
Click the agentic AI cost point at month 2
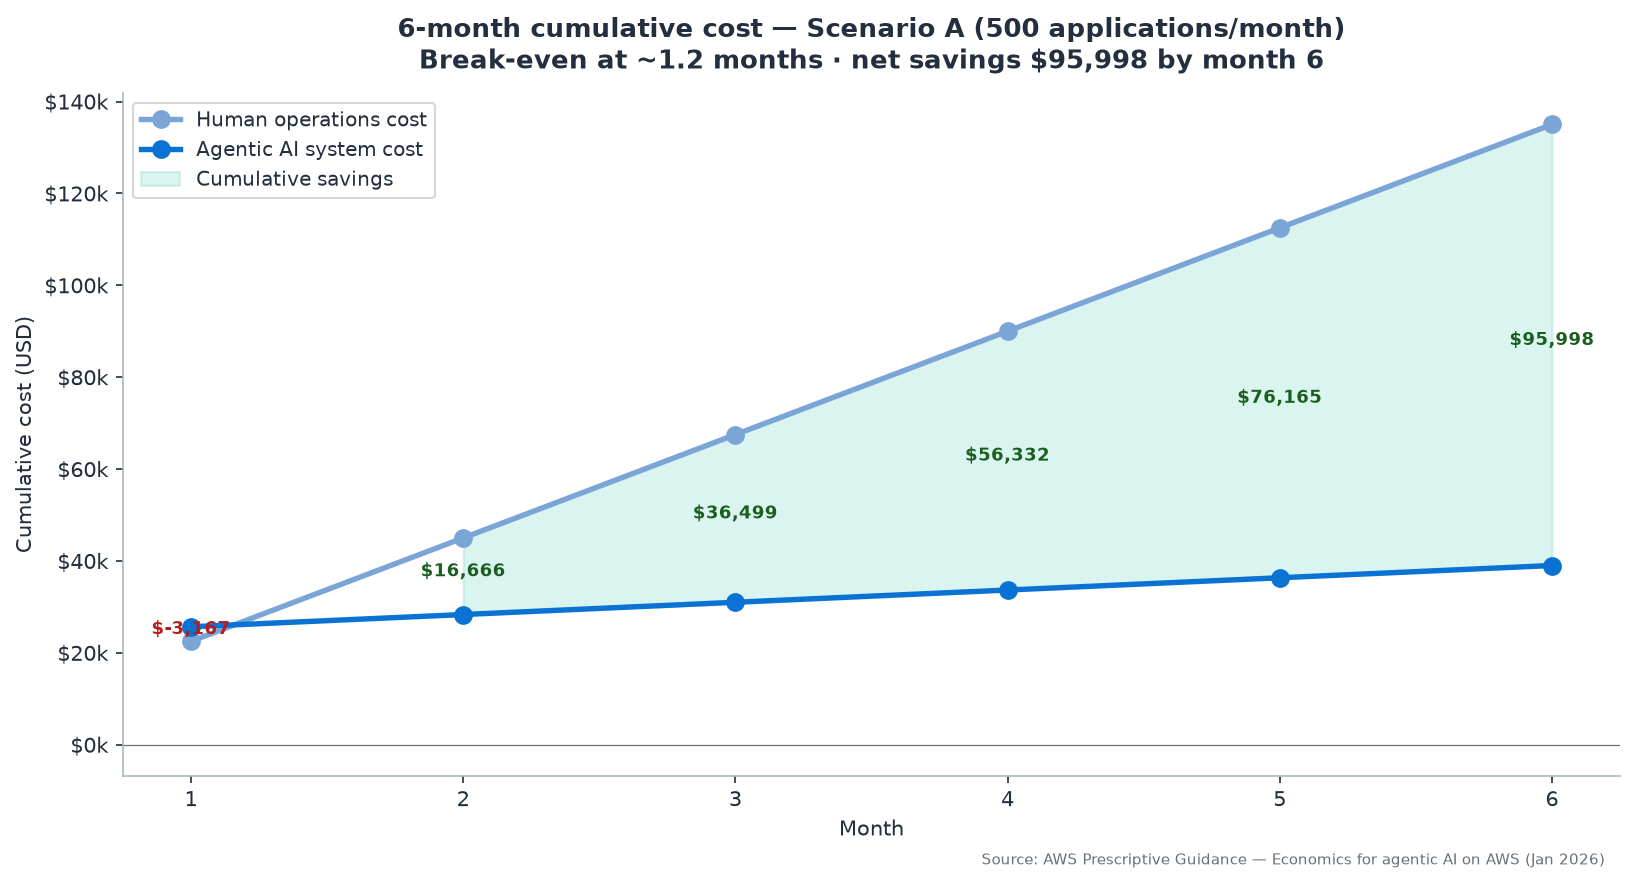pyautogui.click(x=463, y=615)
